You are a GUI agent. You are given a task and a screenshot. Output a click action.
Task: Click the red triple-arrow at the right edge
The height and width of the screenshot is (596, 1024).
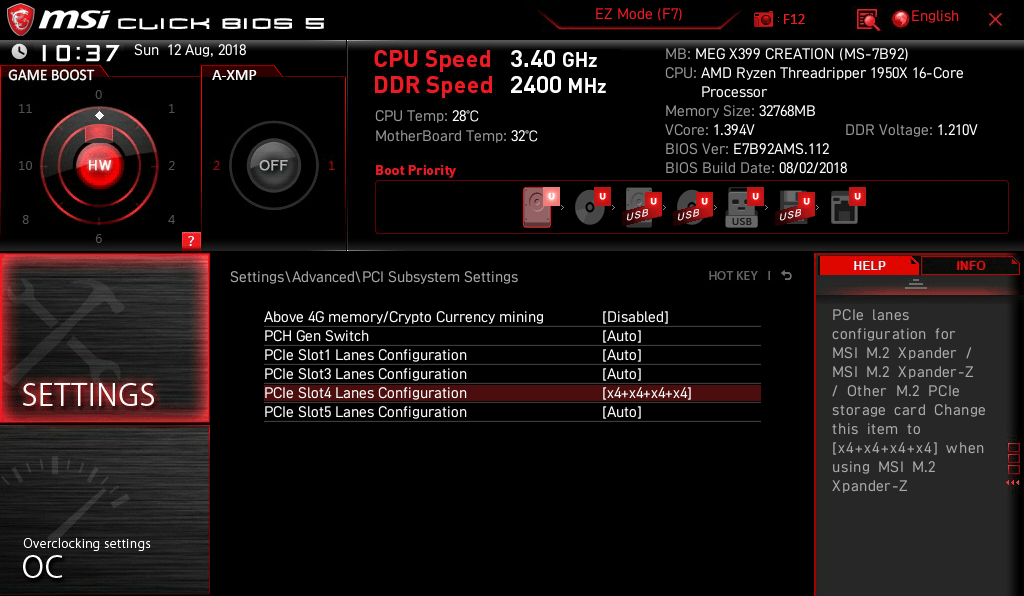[x=1013, y=483]
